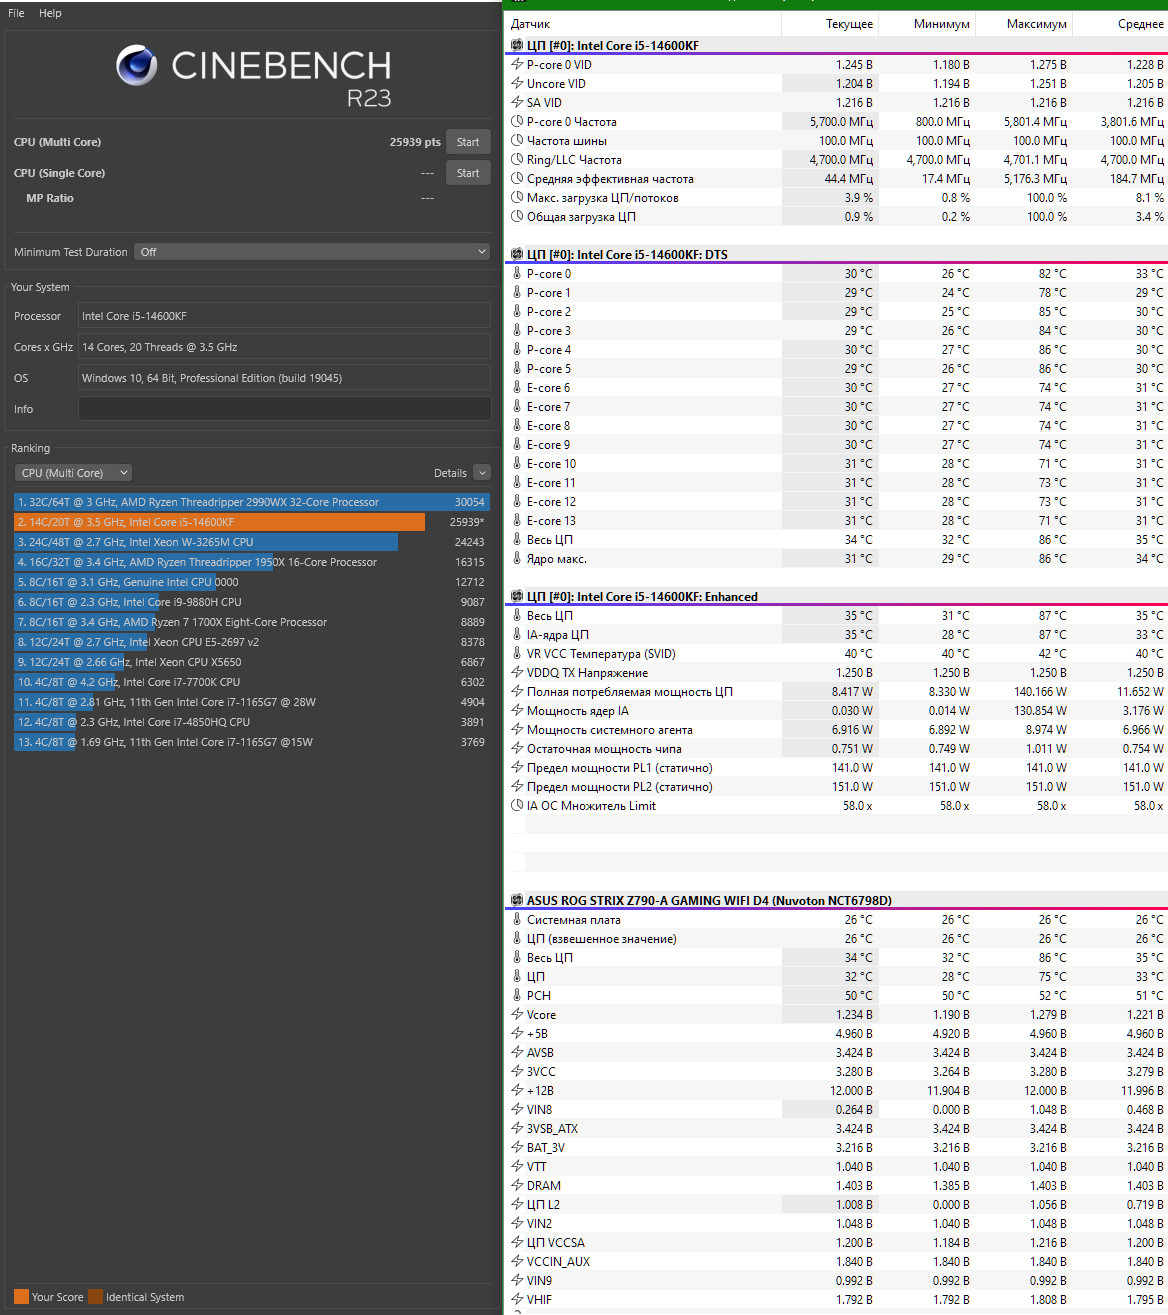The image size is (1168, 1315).
Task: Expand the Details arrow in Ranking
Action: coord(482,473)
